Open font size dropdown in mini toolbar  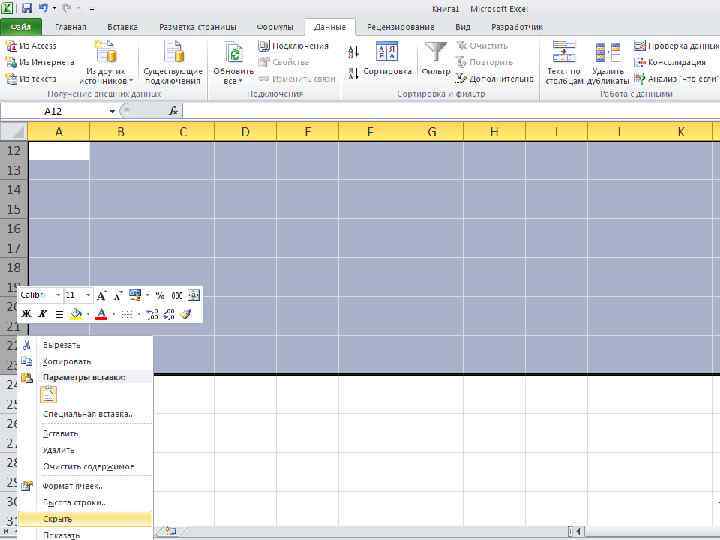88,295
